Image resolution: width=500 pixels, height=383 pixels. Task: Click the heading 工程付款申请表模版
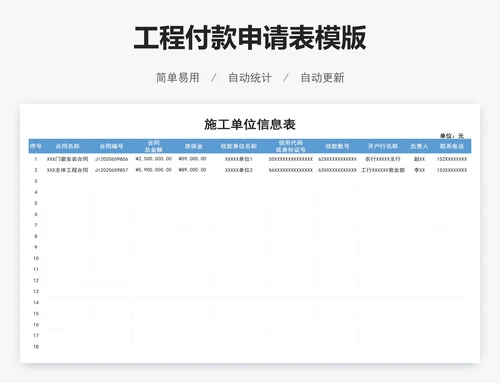pyautogui.click(x=250, y=38)
